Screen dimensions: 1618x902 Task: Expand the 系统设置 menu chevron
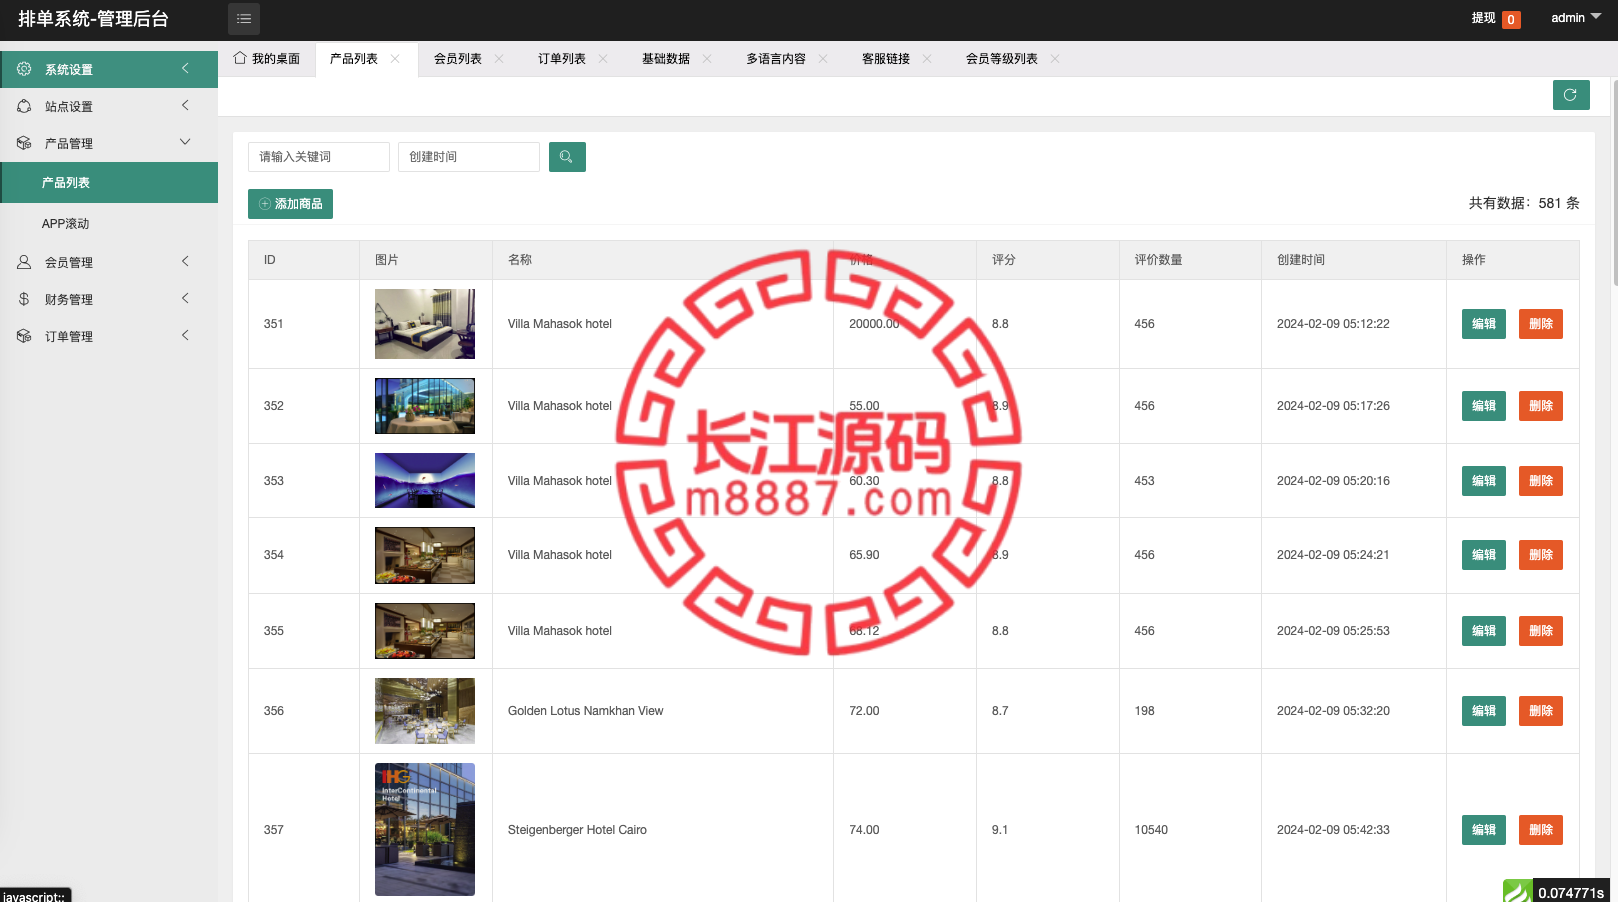[x=185, y=68]
